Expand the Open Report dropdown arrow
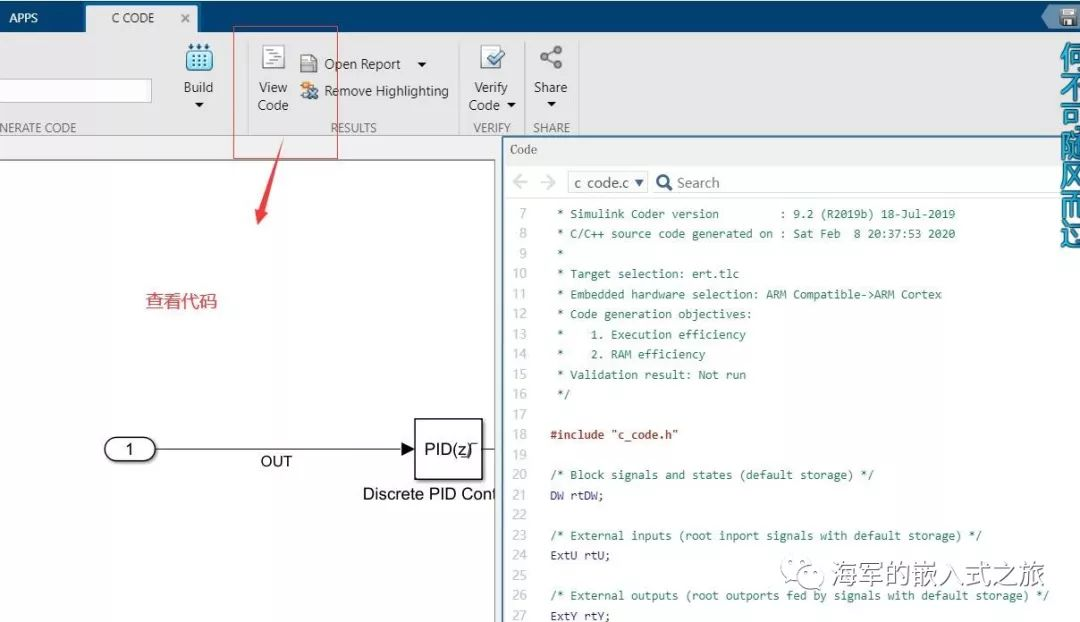This screenshot has height=622, width=1080. [x=423, y=63]
